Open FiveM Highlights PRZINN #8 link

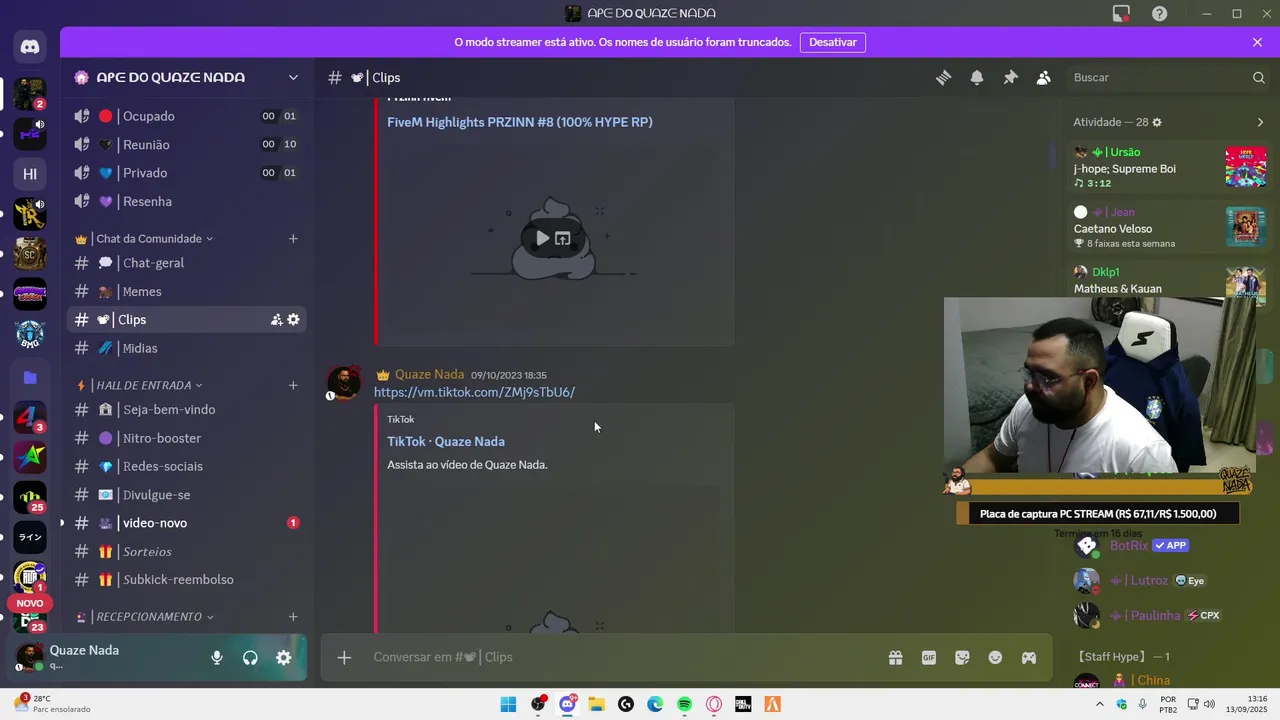point(520,122)
